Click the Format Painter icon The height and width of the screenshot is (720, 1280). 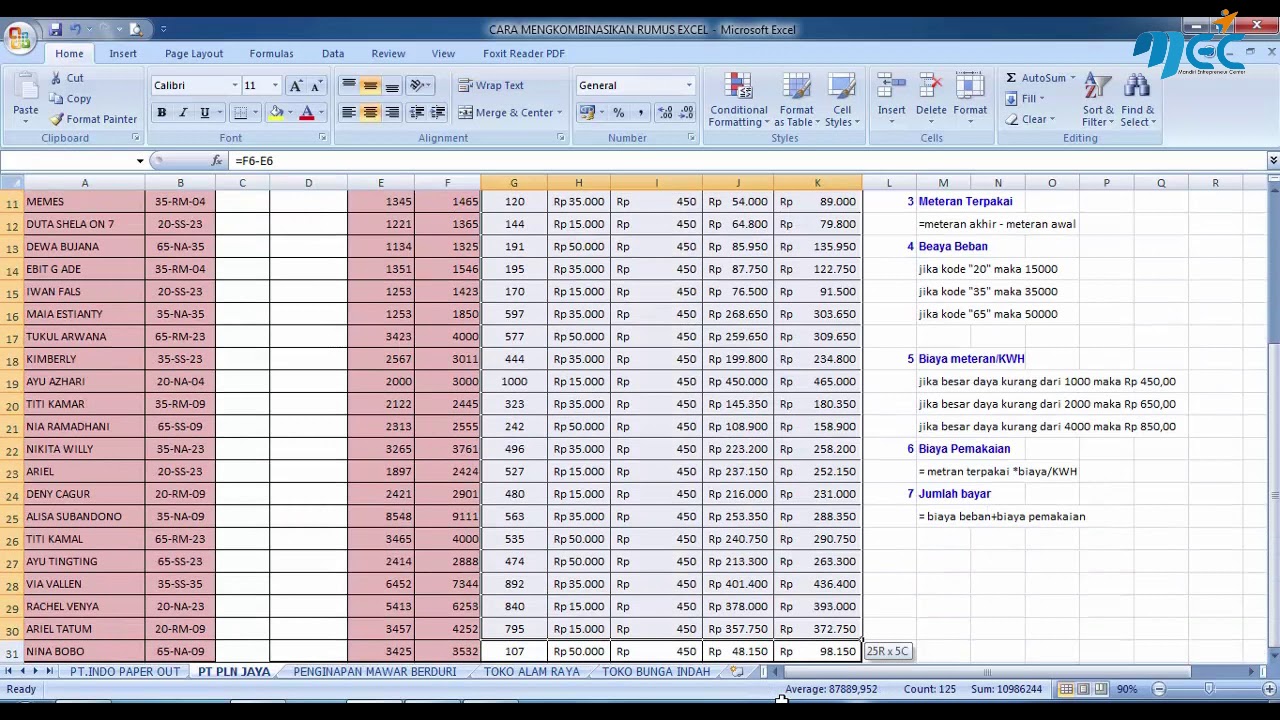(x=57, y=119)
